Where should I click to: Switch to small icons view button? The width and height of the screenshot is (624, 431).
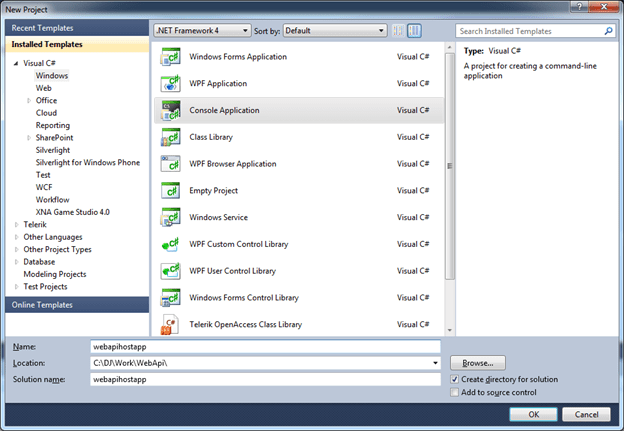coord(399,31)
